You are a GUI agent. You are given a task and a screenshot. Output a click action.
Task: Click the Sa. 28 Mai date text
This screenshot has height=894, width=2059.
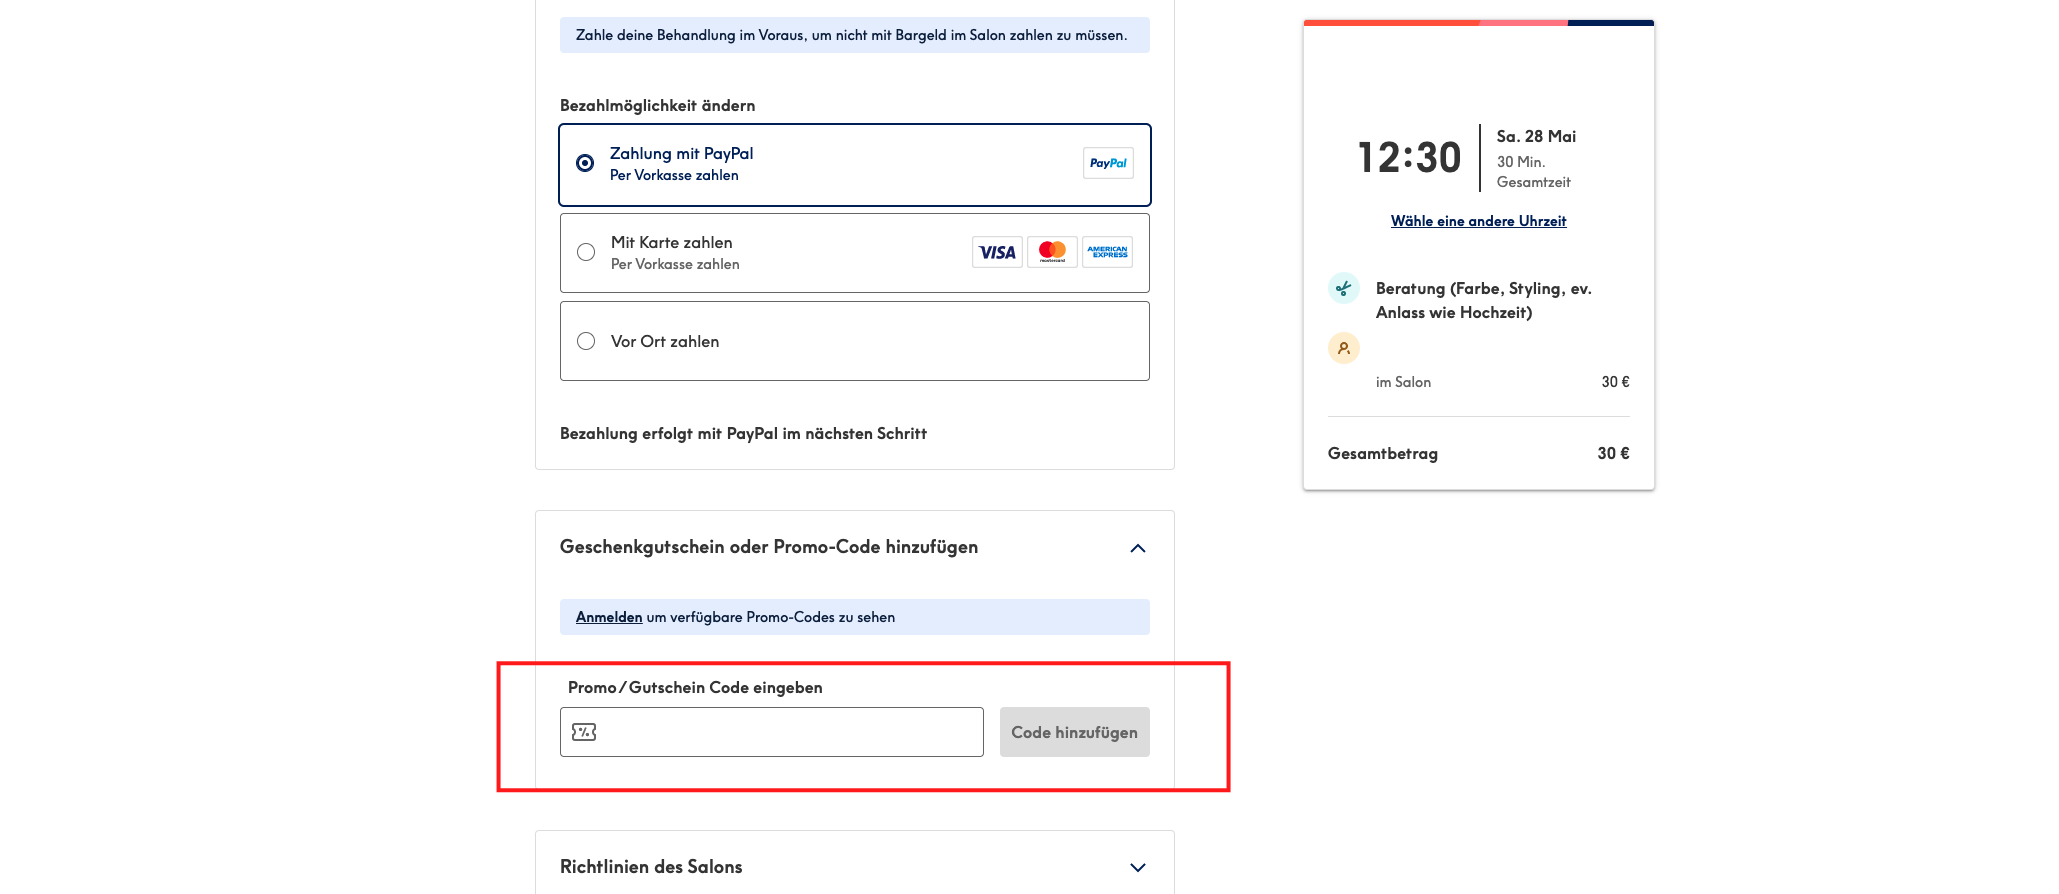click(x=1536, y=136)
